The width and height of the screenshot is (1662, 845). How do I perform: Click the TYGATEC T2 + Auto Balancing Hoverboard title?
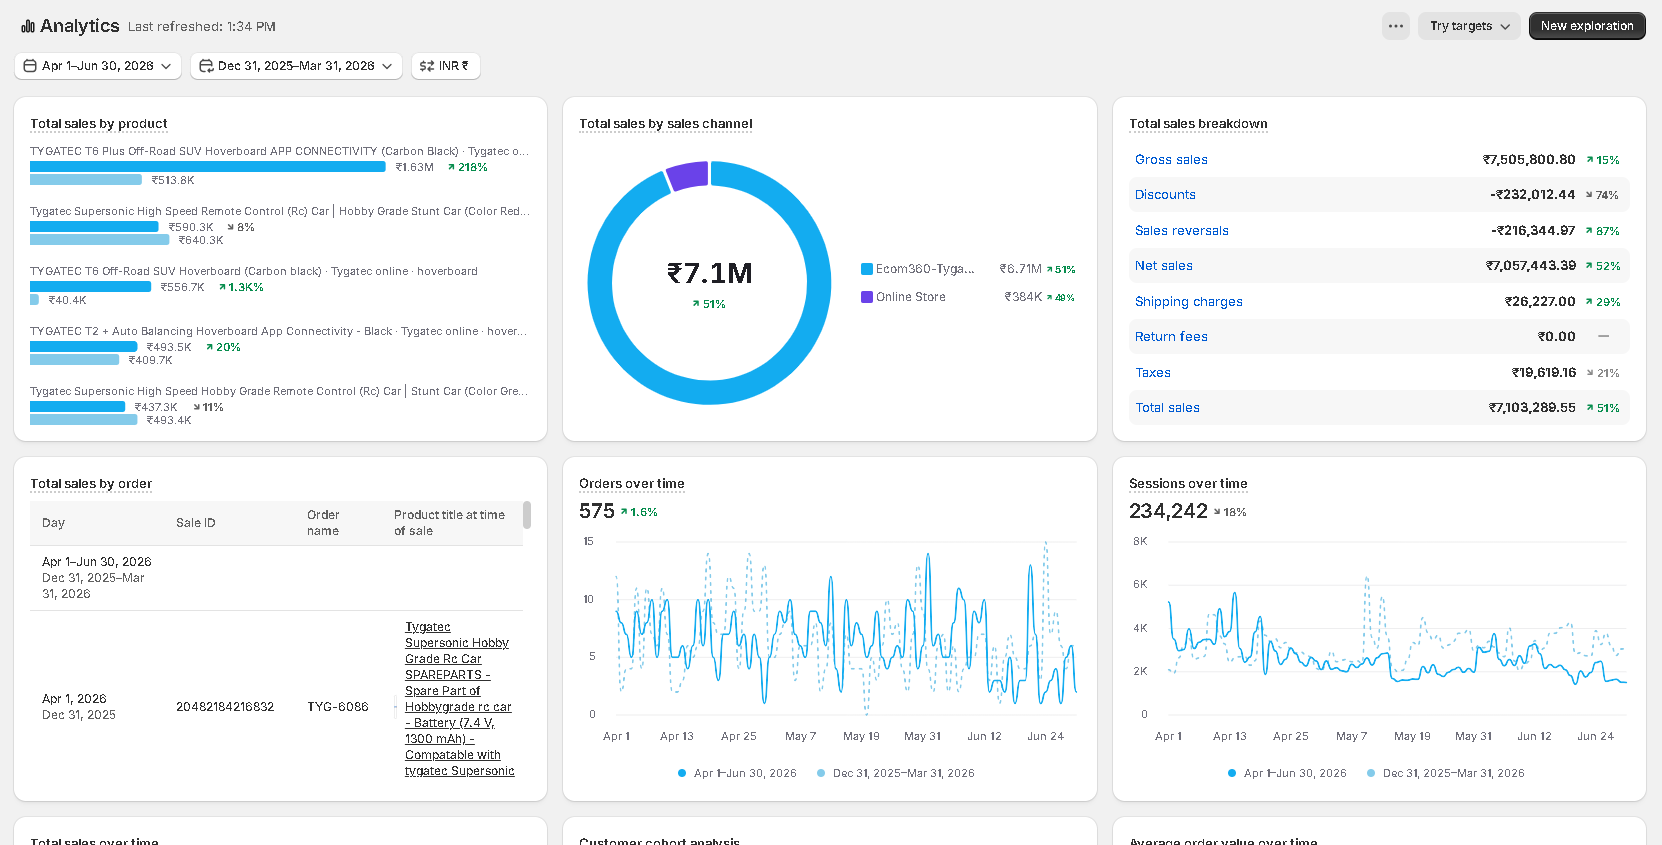coord(278,331)
